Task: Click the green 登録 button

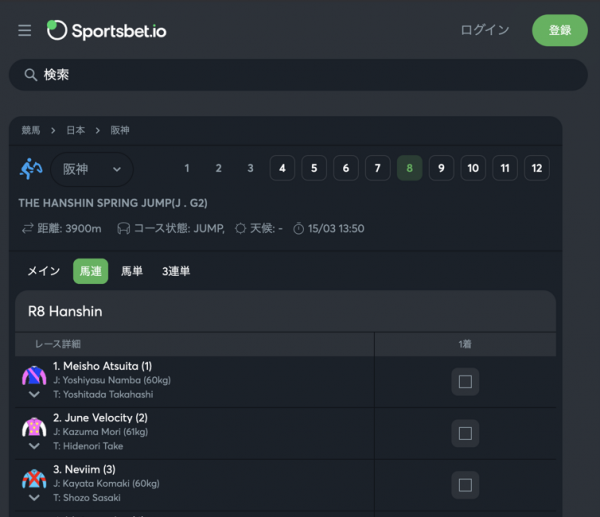Action: (x=560, y=30)
